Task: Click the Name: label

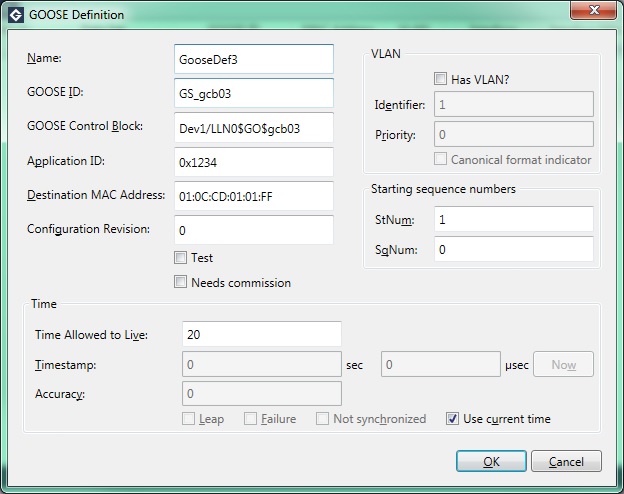Action: pos(44,58)
